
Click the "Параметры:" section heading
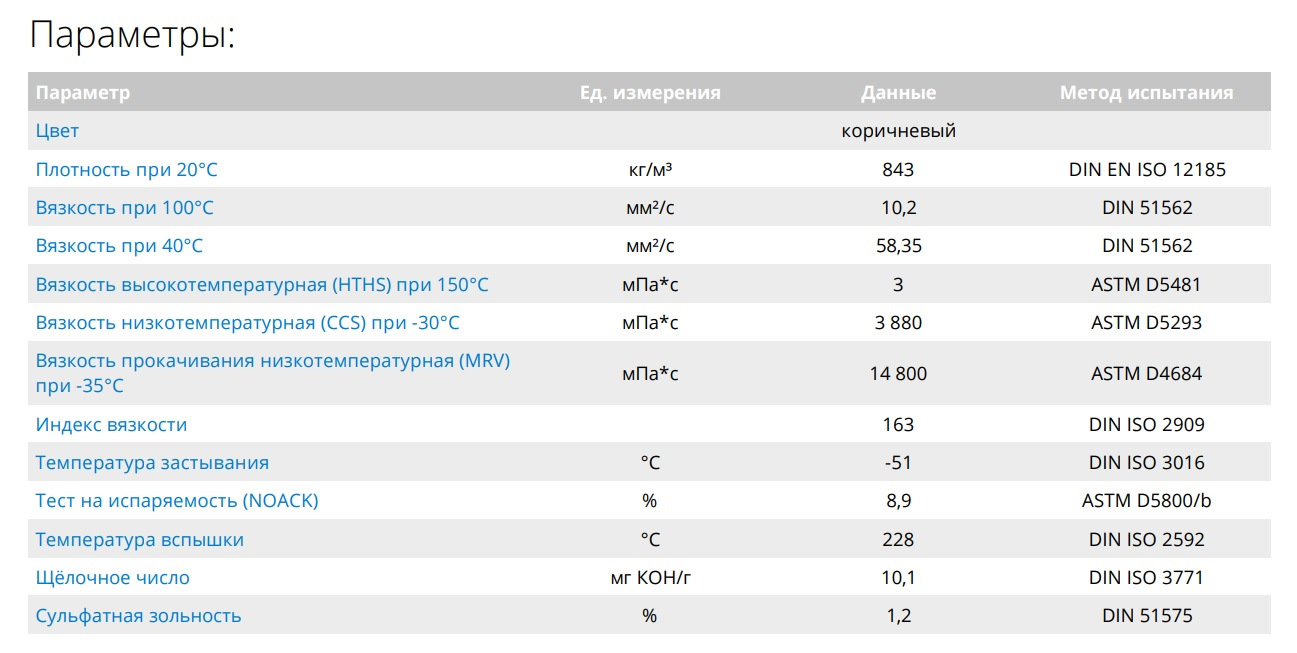pos(132,35)
